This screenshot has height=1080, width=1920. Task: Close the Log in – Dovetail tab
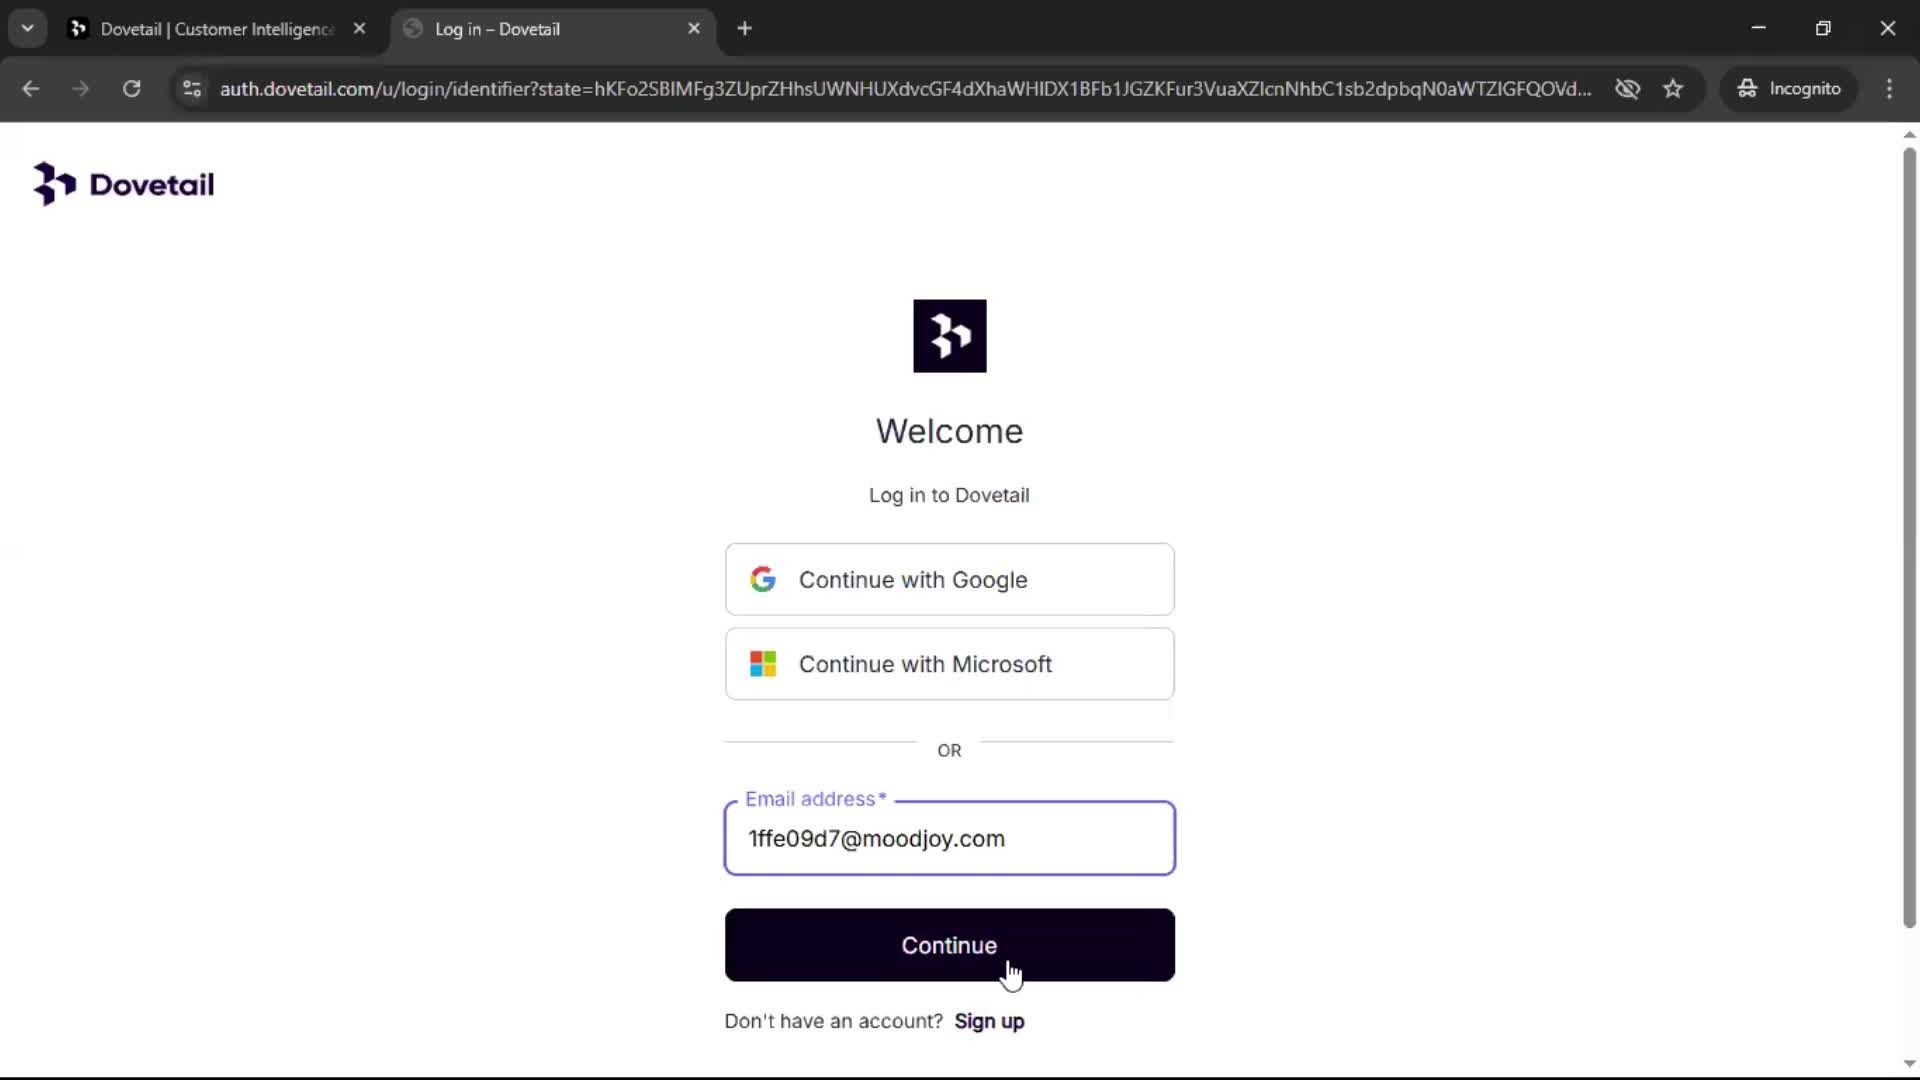pos(694,29)
